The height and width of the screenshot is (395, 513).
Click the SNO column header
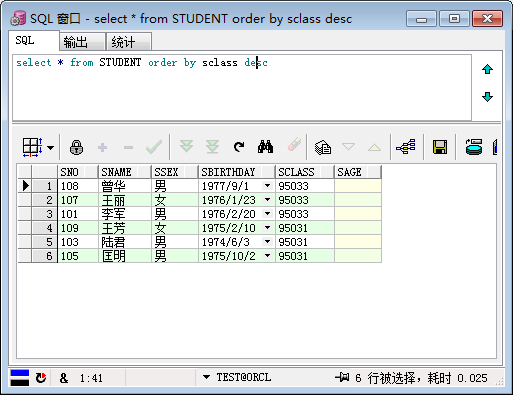pos(78,172)
